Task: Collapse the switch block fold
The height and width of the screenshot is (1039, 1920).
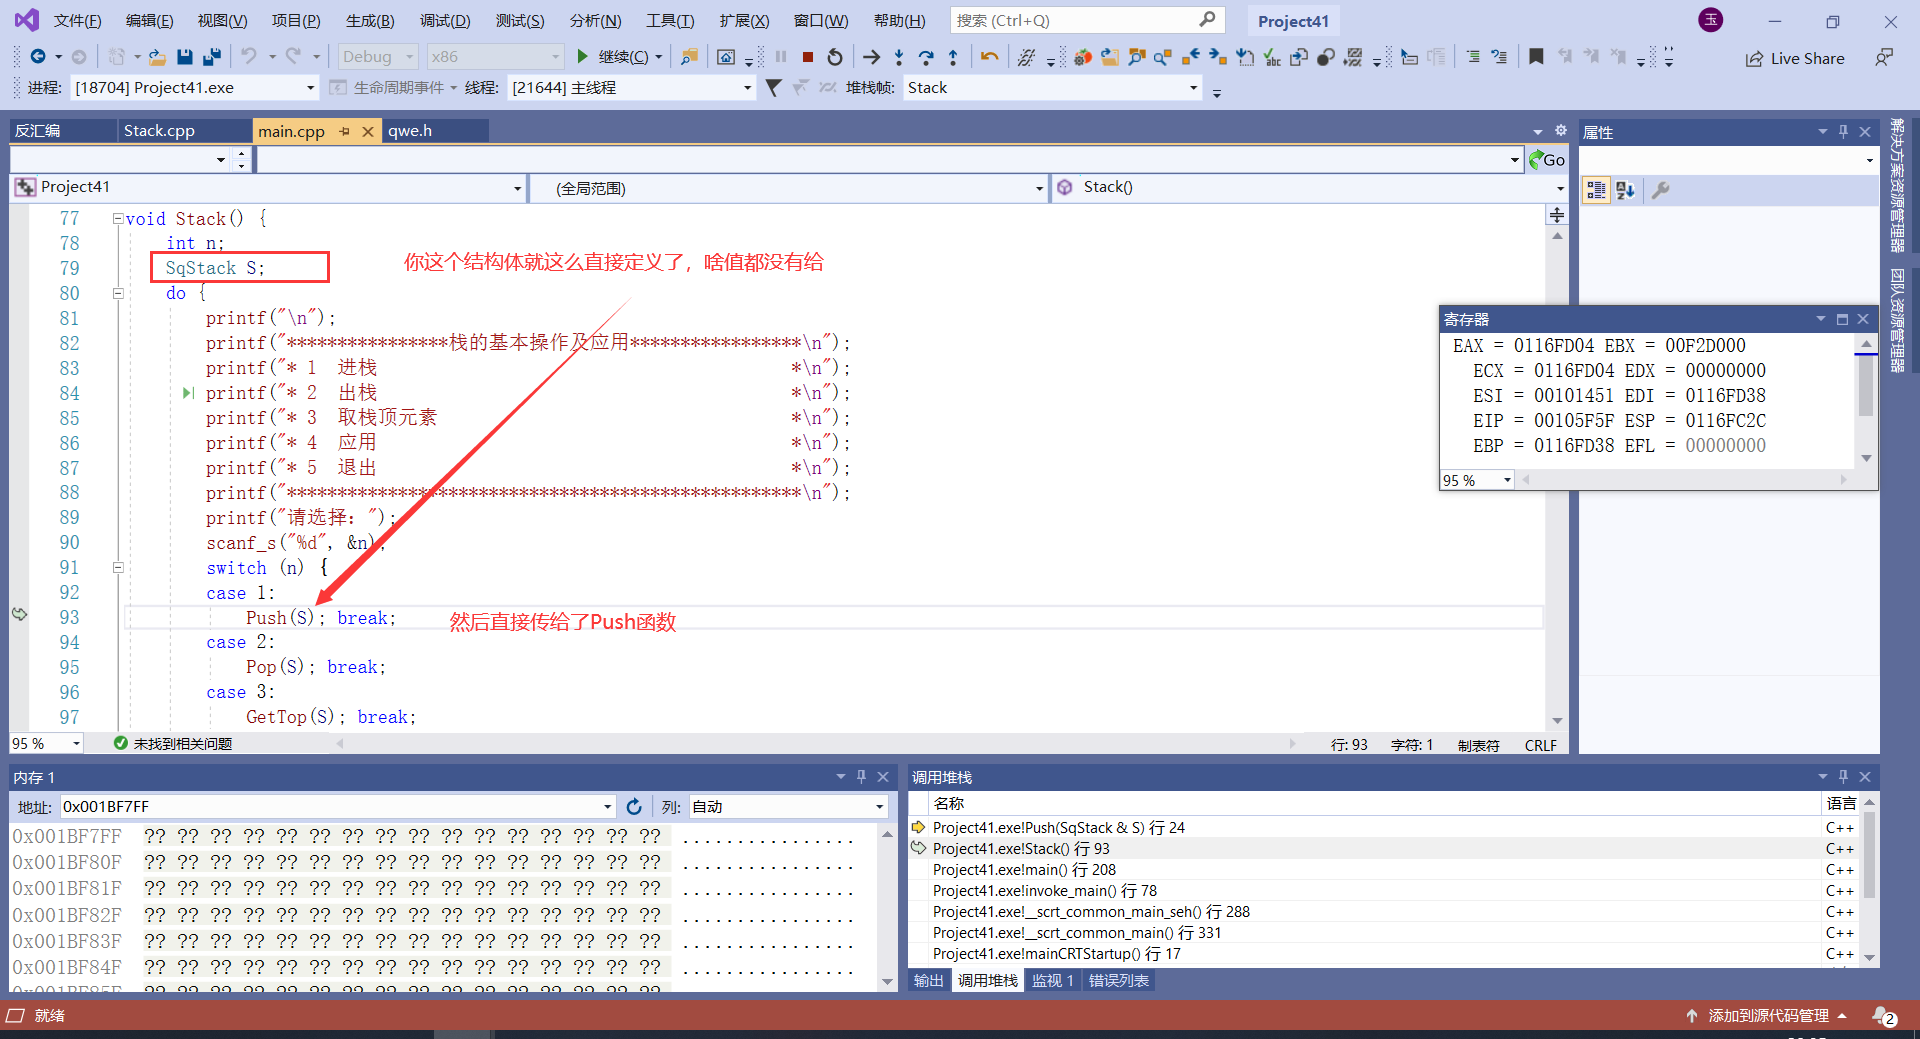Action: [x=118, y=568]
